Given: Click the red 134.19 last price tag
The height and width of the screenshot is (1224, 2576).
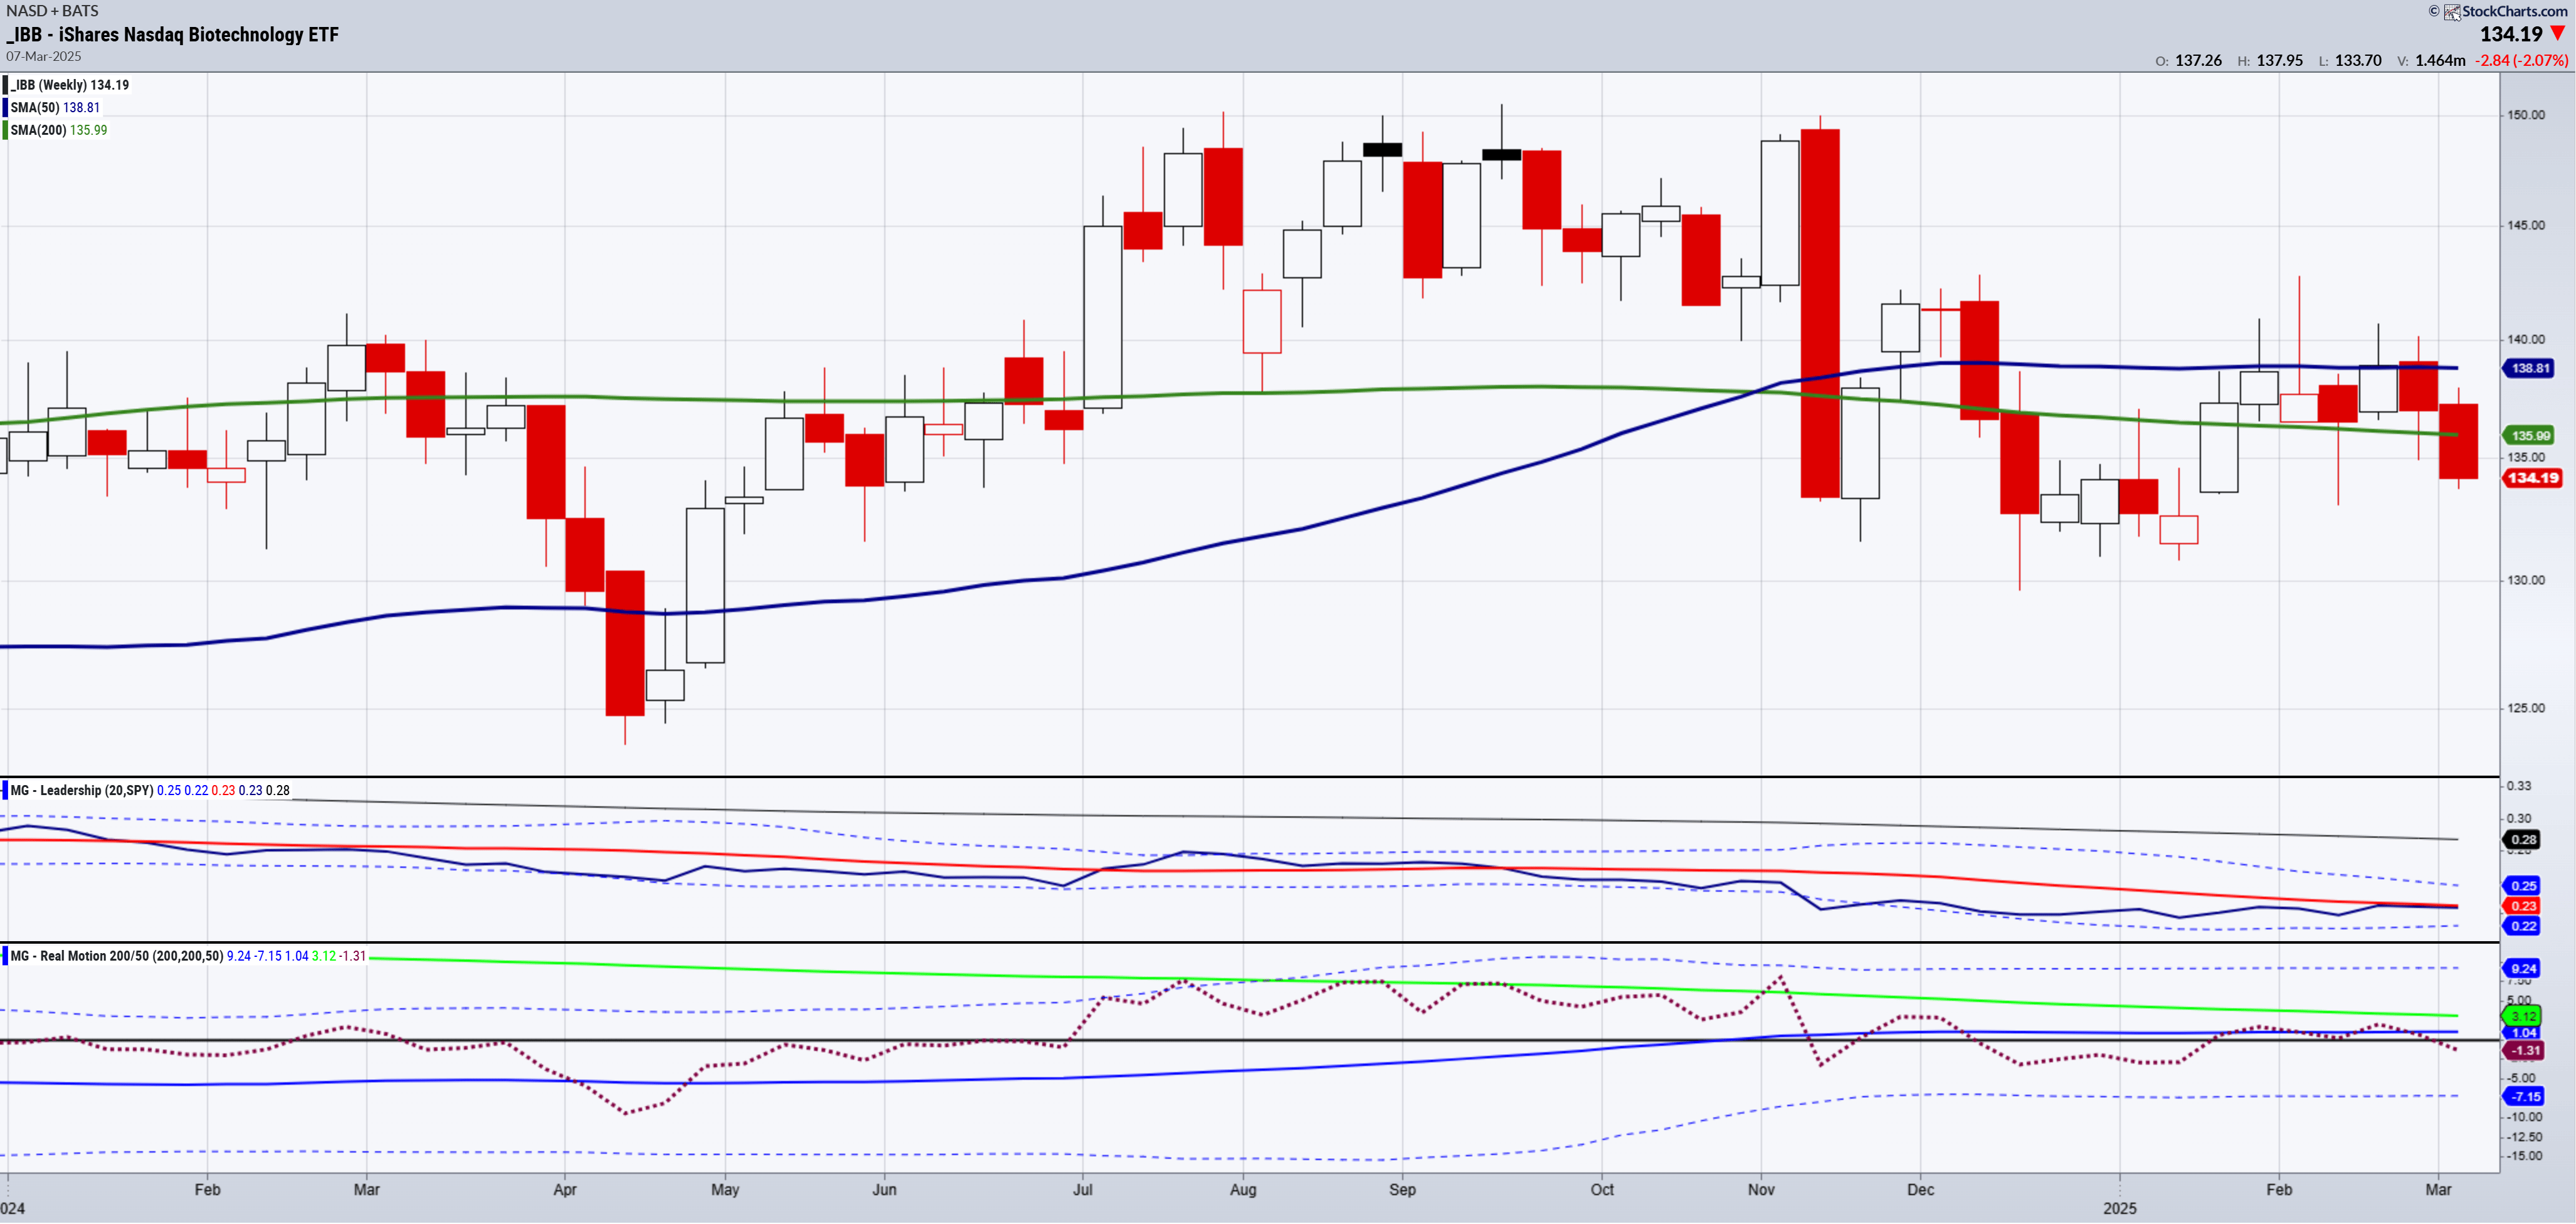Looking at the screenshot, I should pos(2533,478).
